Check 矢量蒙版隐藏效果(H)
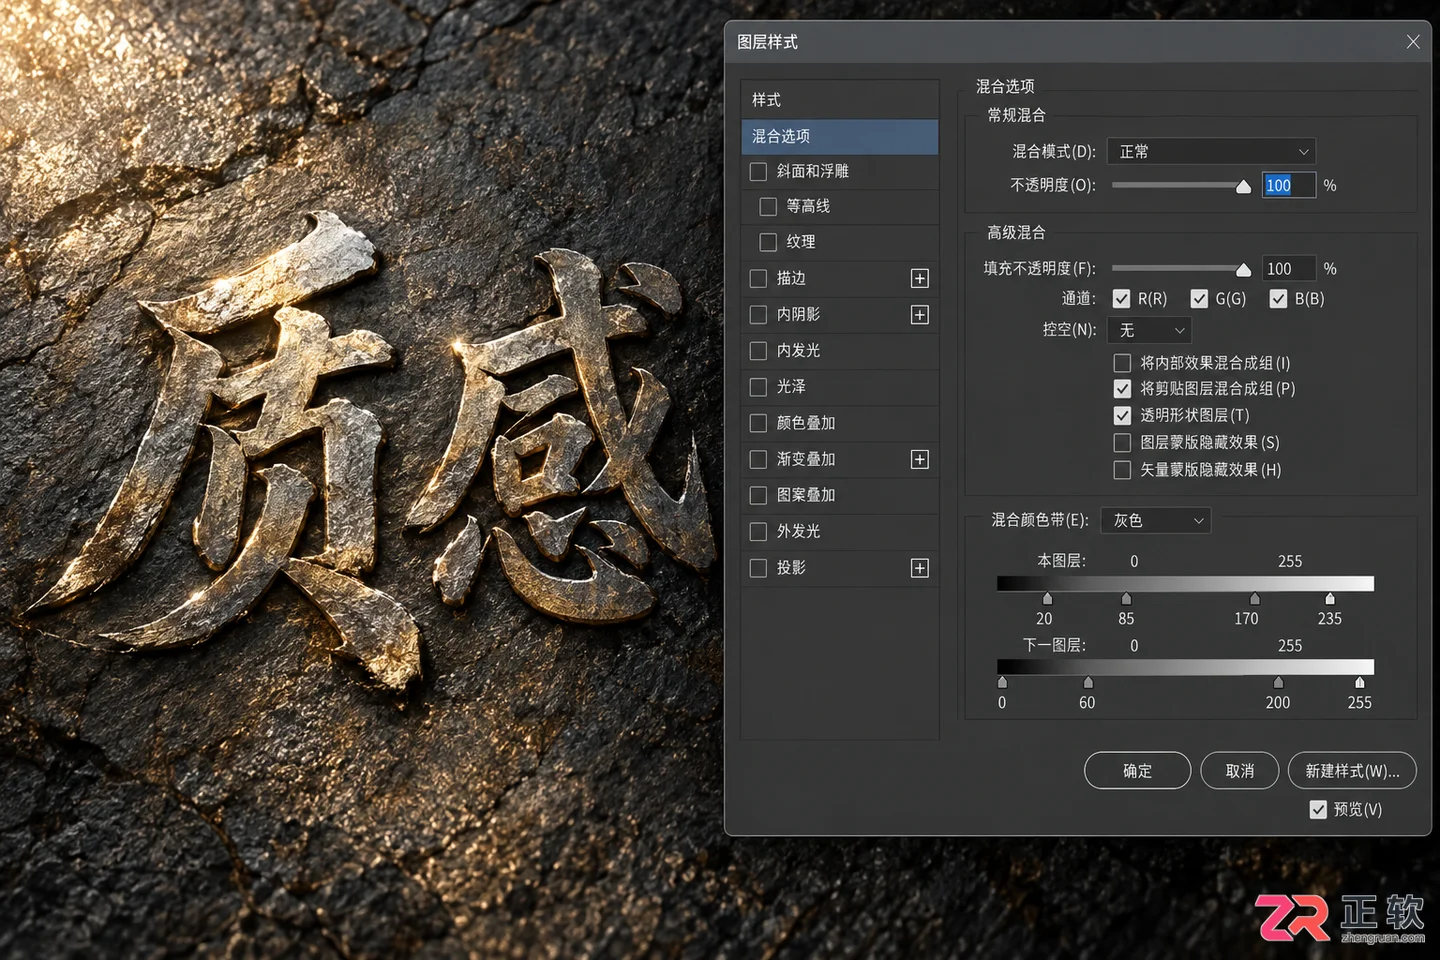1440x960 pixels. 1123,470
